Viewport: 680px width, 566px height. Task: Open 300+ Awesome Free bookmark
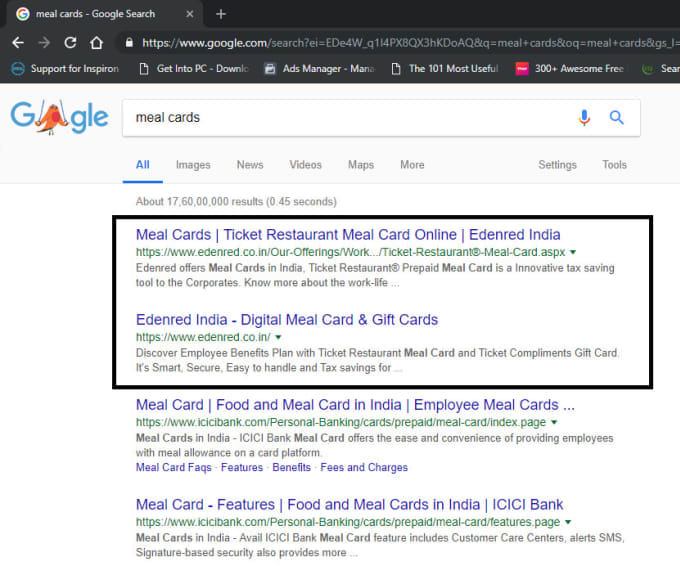(x=570, y=69)
